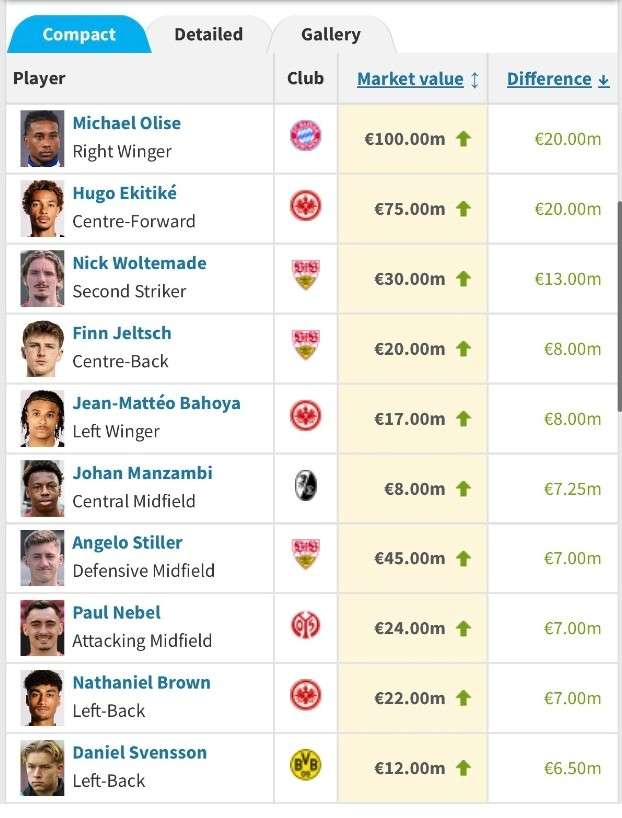Screen dimensions: 622x818
Task: Click Stuttgart crest in Nick Woltemade row
Action: tap(305, 275)
